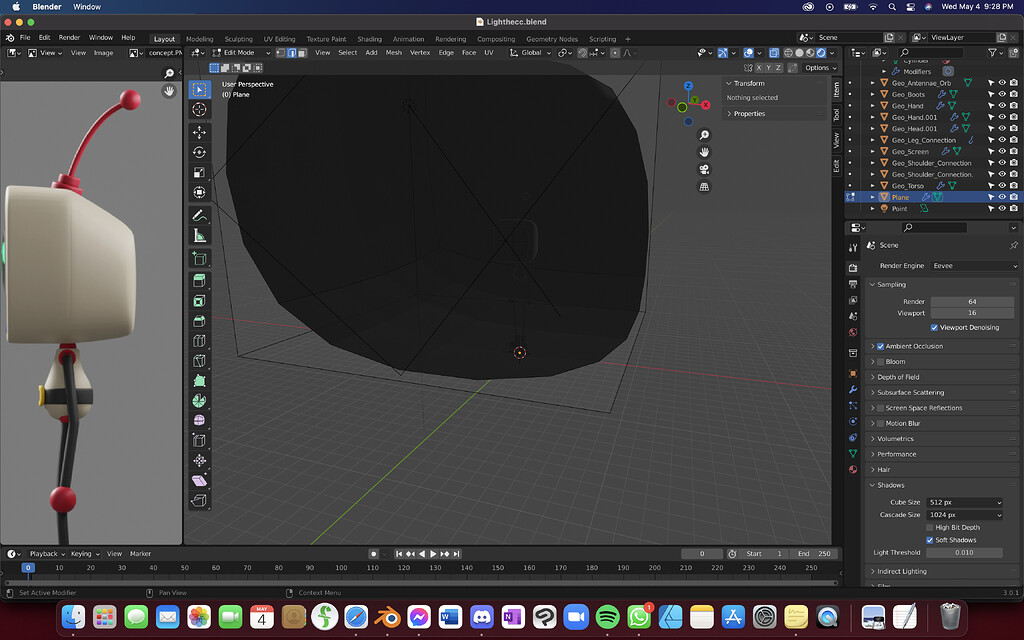Open Material properties tab icon

click(x=853, y=470)
